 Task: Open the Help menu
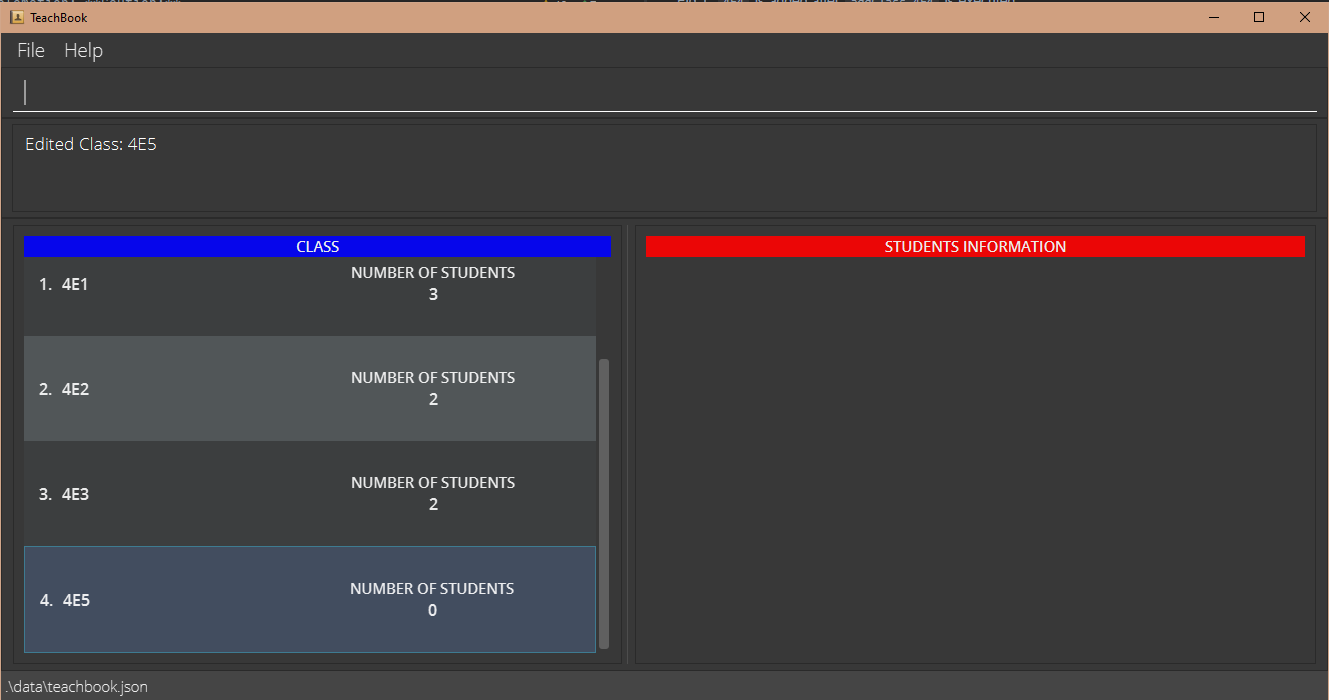point(83,50)
